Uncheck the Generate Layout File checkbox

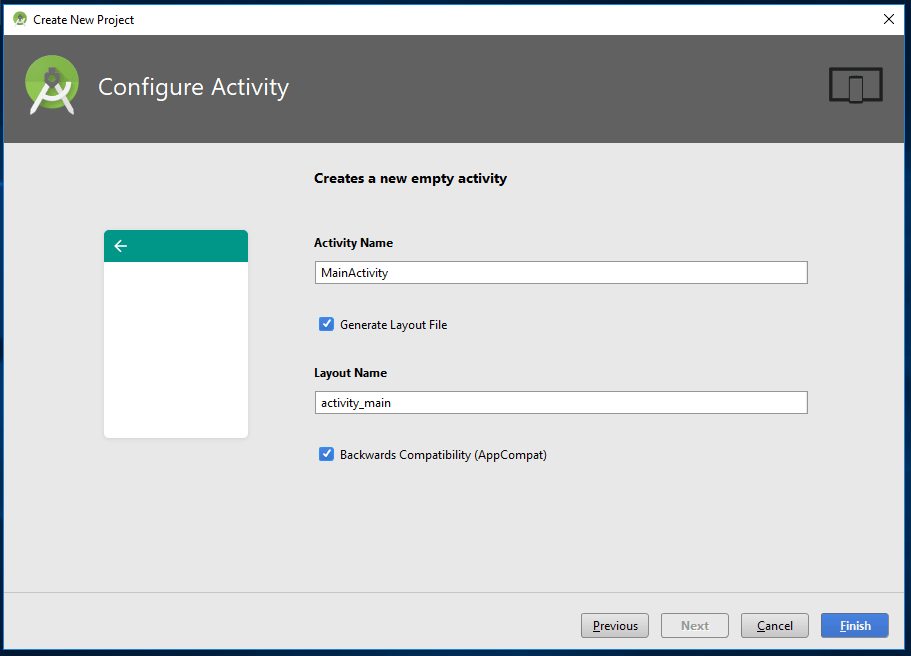click(x=326, y=324)
